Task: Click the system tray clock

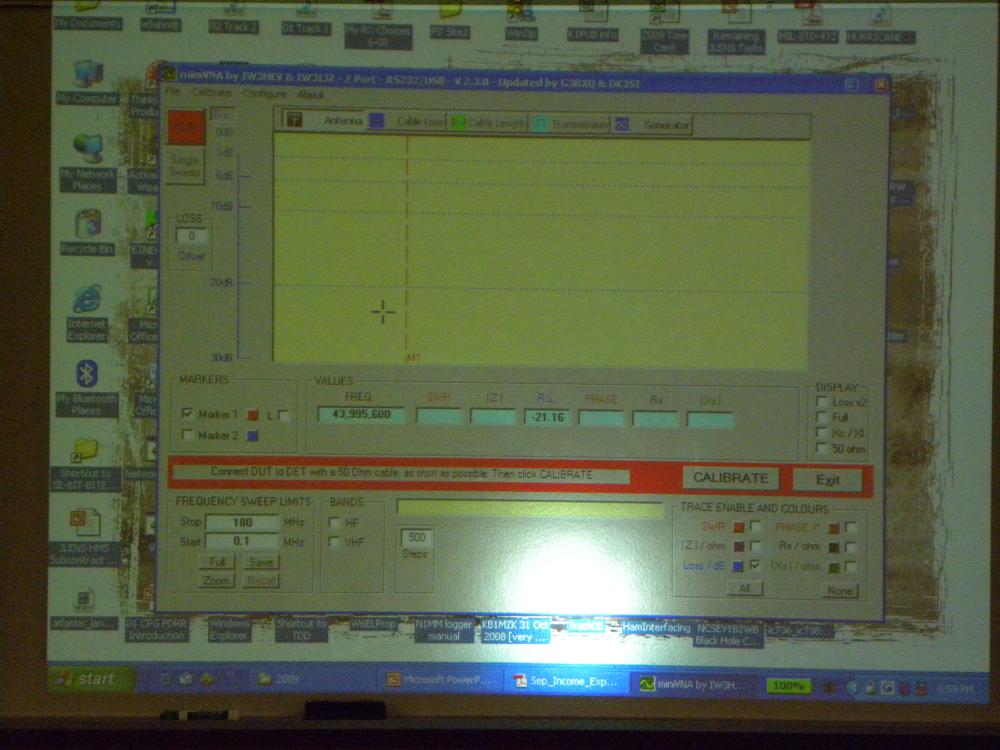Action: [x=955, y=689]
